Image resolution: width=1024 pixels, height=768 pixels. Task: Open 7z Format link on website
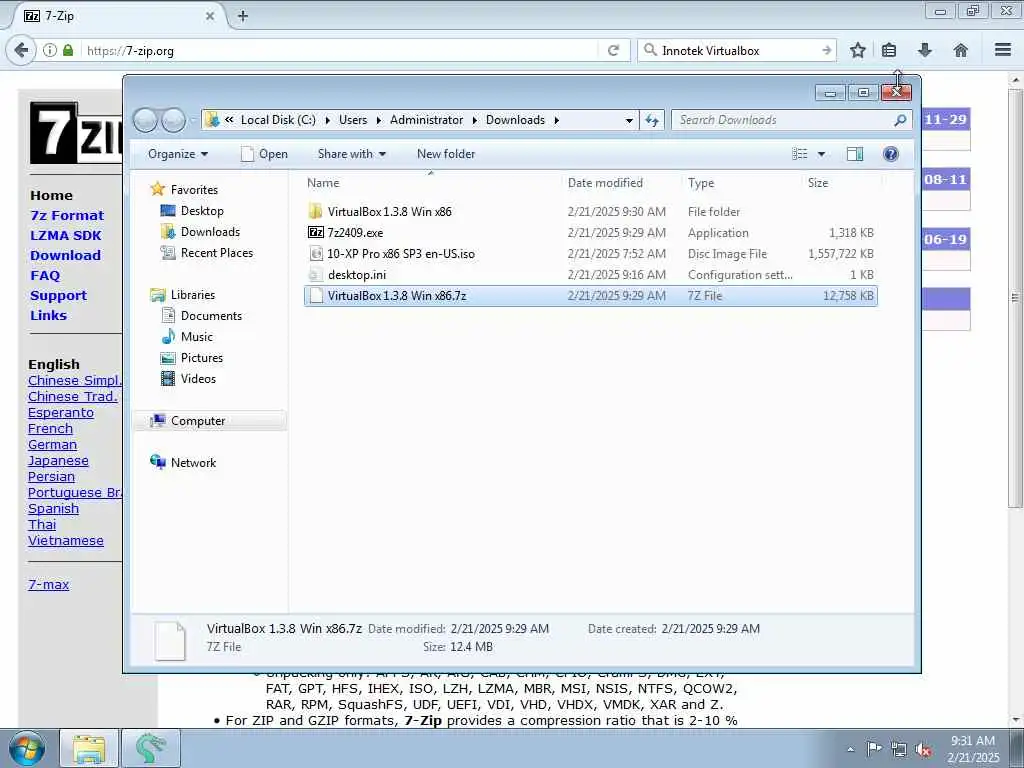click(x=67, y=216)
